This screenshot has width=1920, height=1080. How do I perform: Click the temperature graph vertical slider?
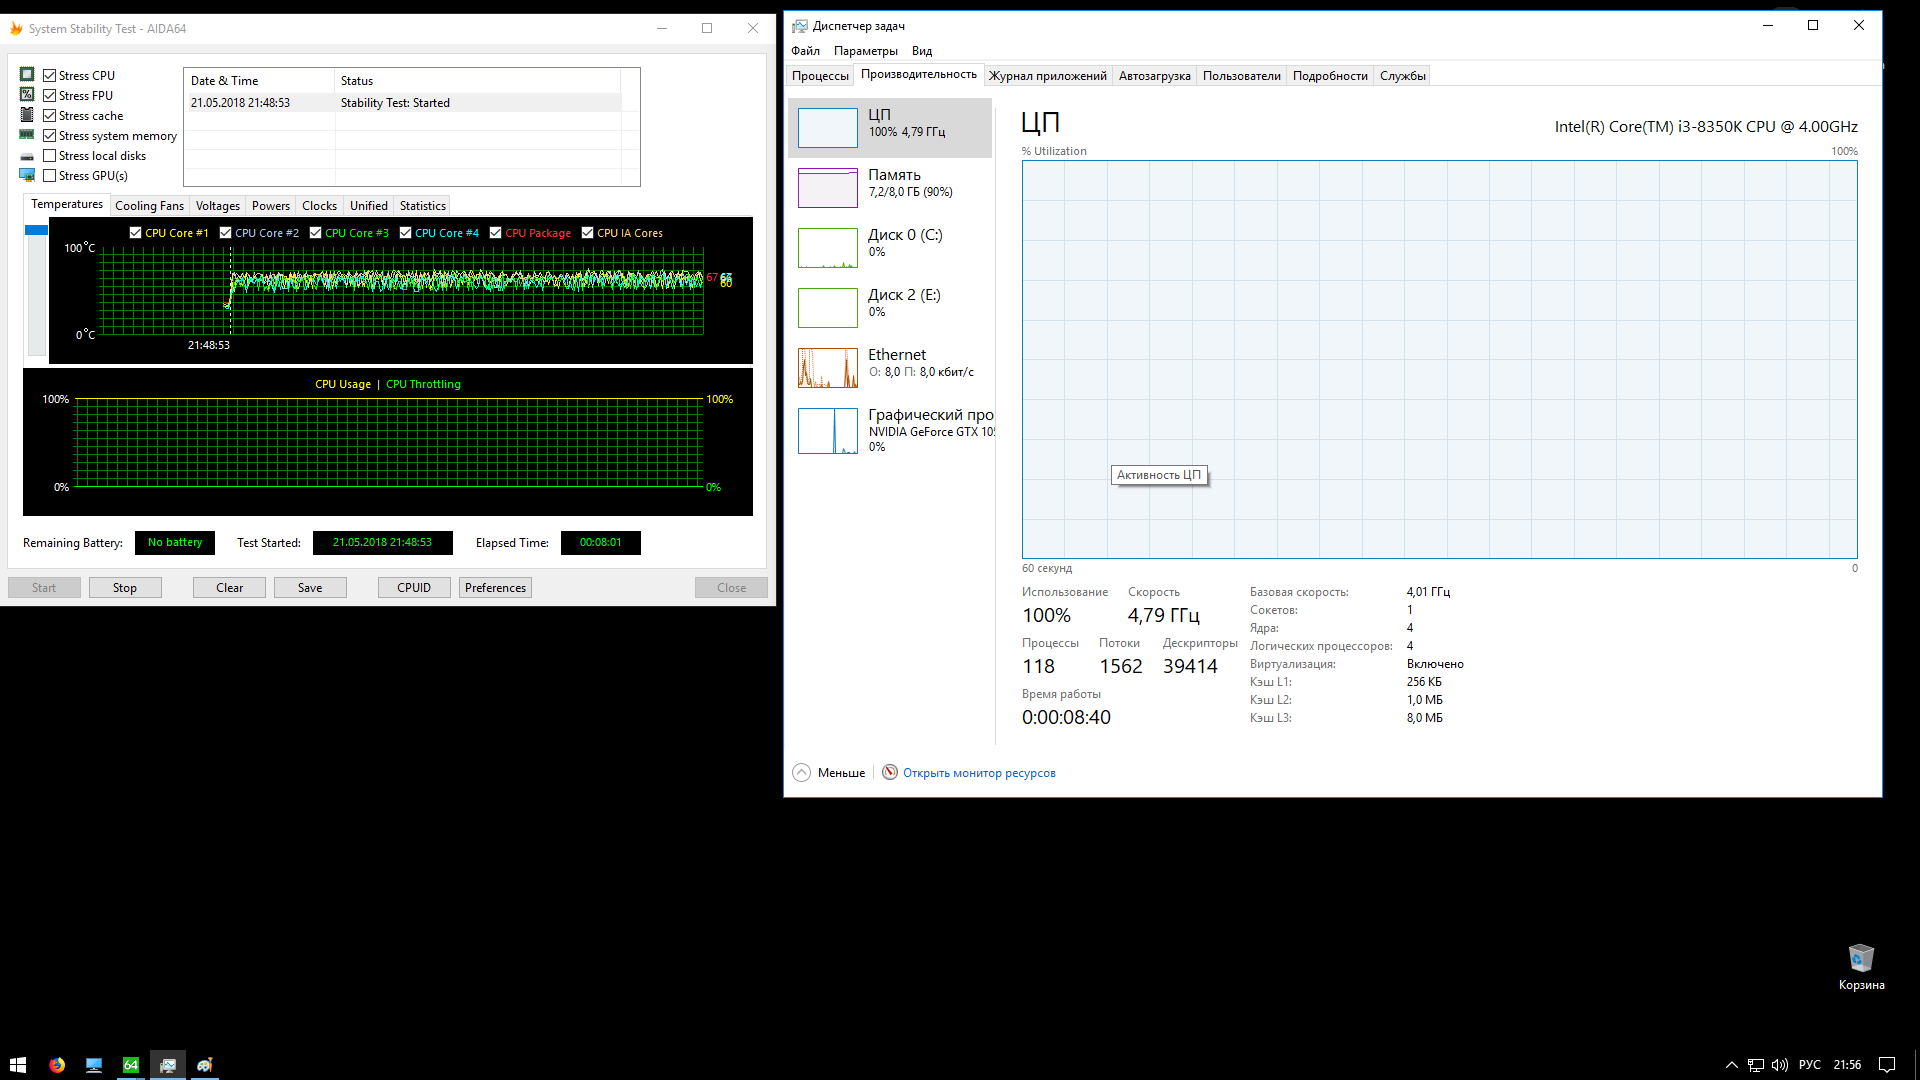(x=37, y=231)
